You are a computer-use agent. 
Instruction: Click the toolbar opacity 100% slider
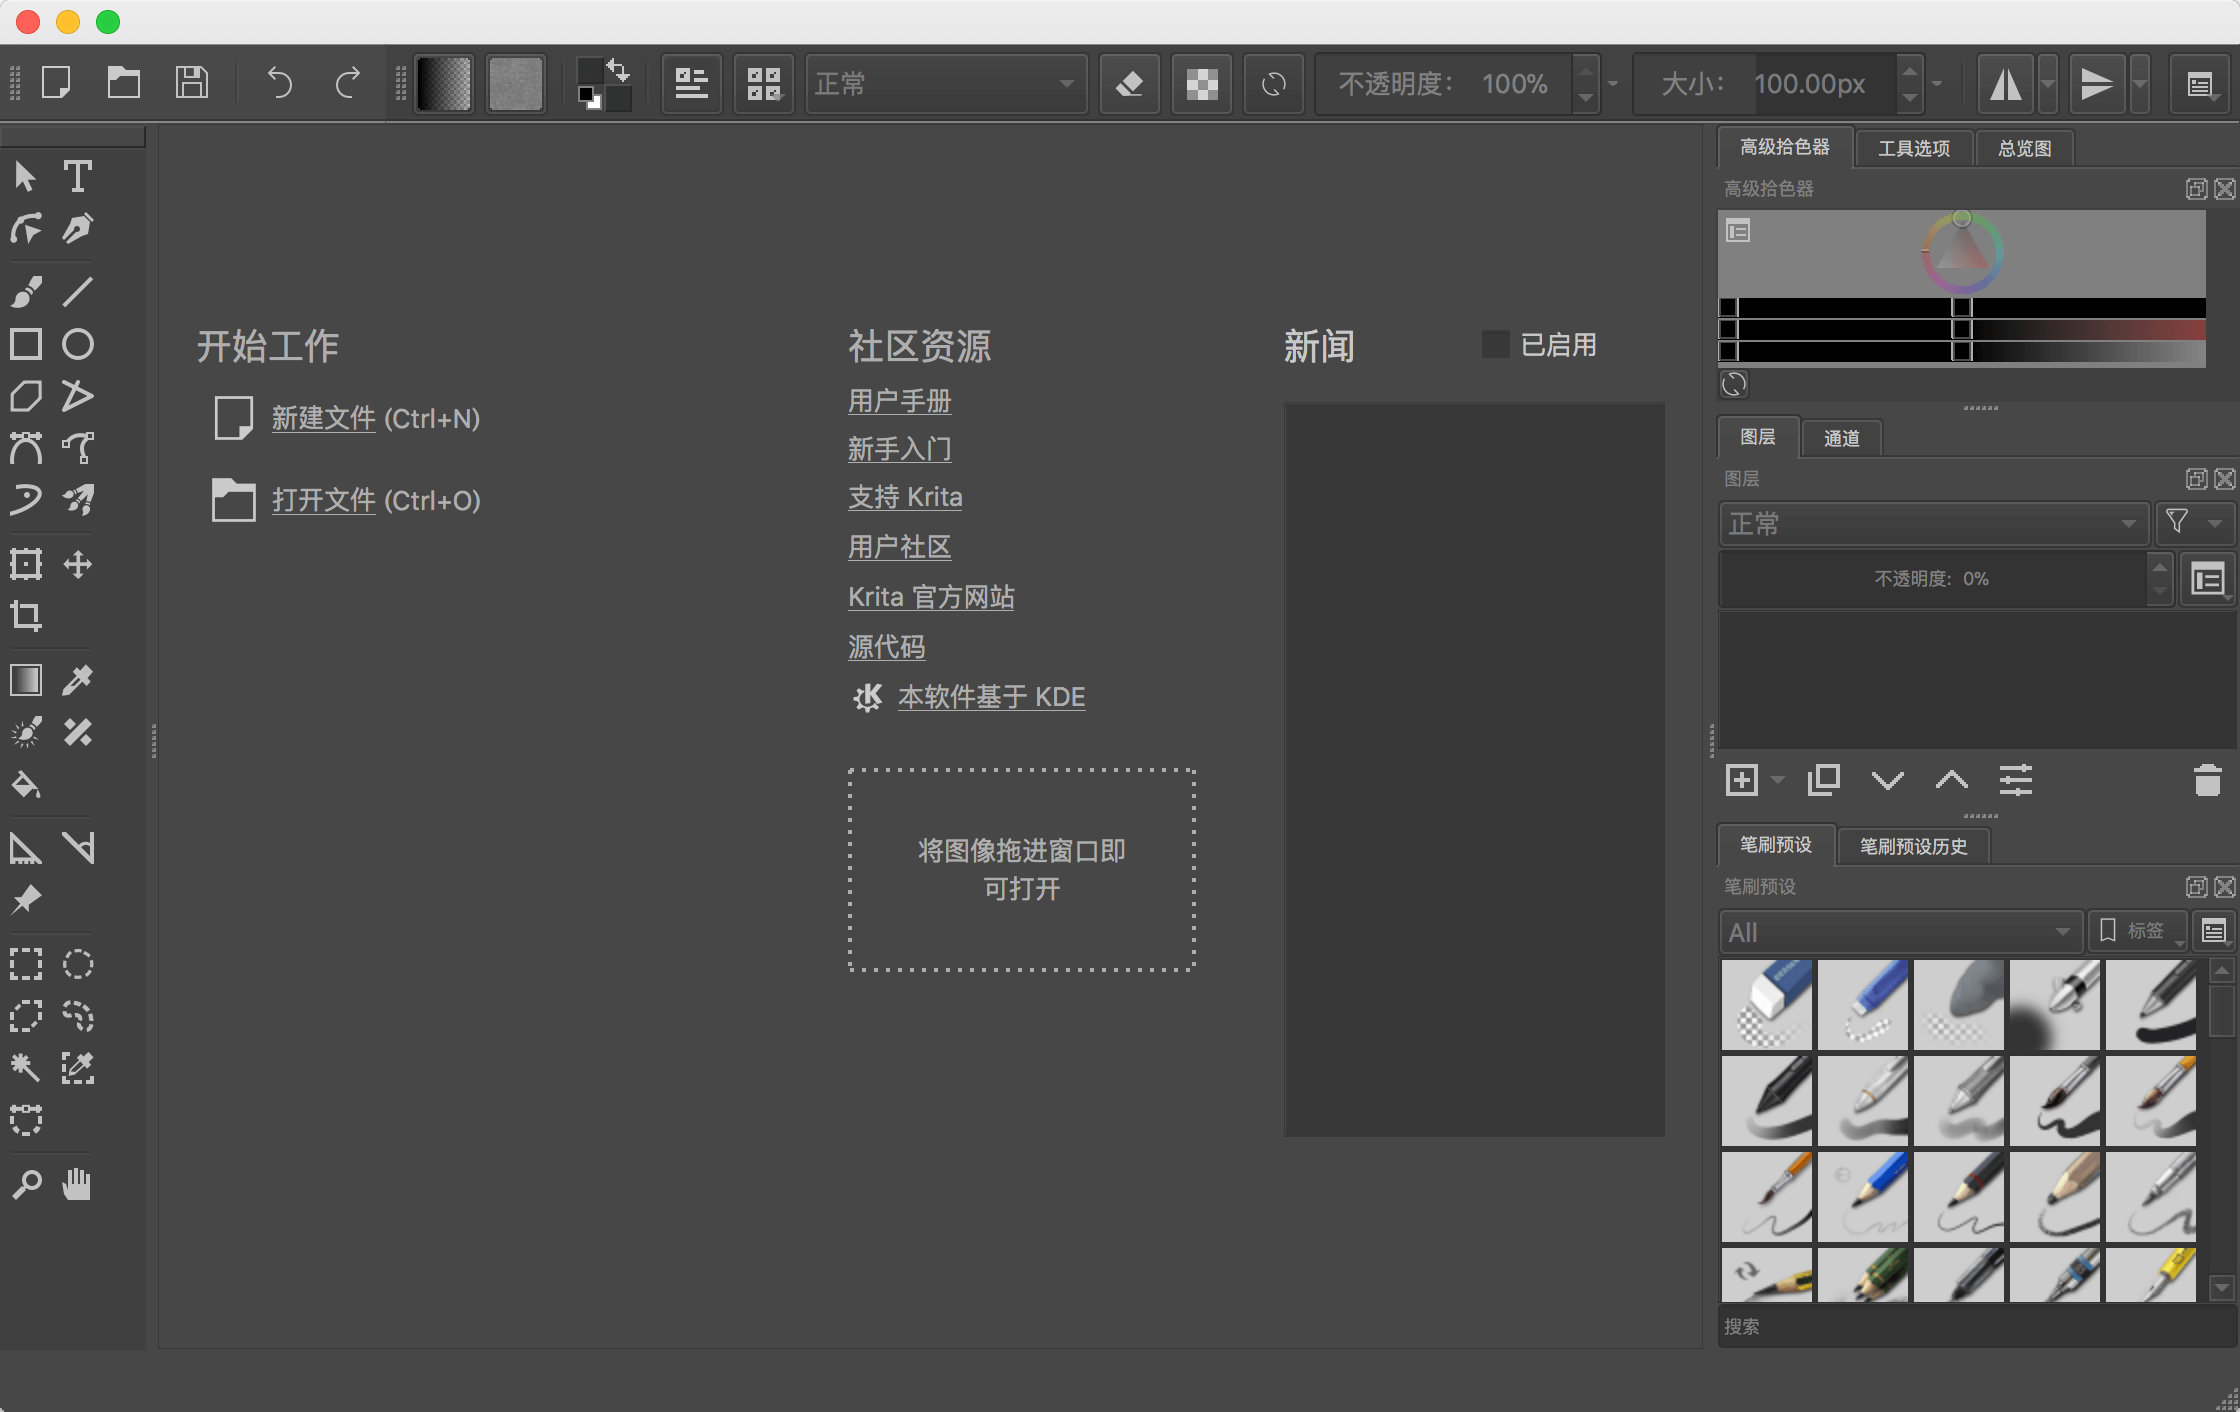click(x=1443, y=84)
